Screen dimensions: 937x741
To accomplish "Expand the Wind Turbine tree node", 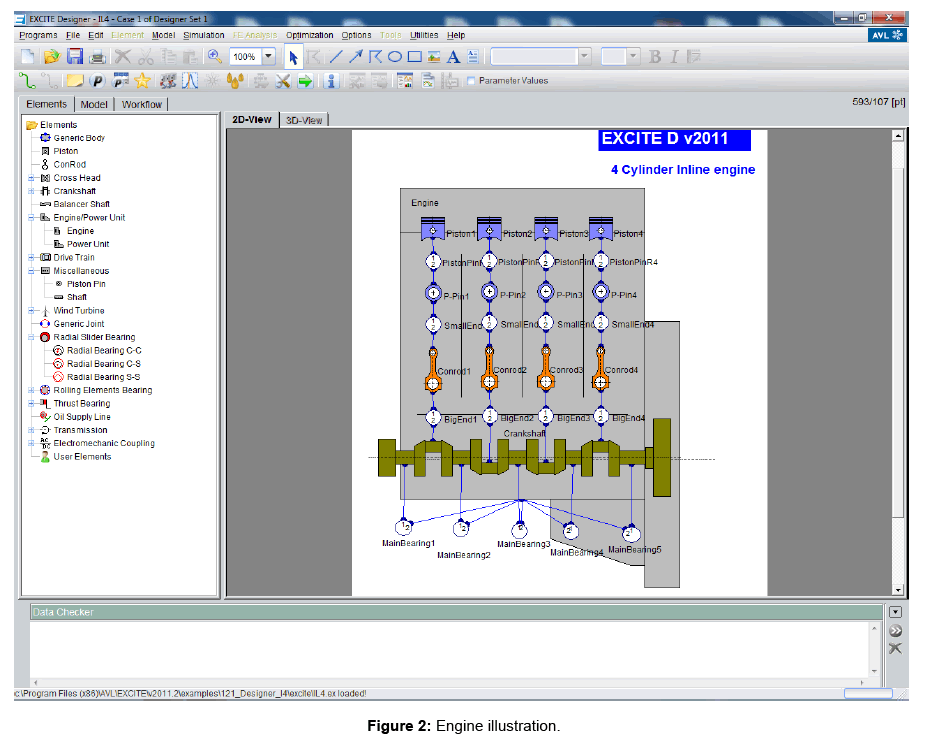I will click(x=32, y=311).
